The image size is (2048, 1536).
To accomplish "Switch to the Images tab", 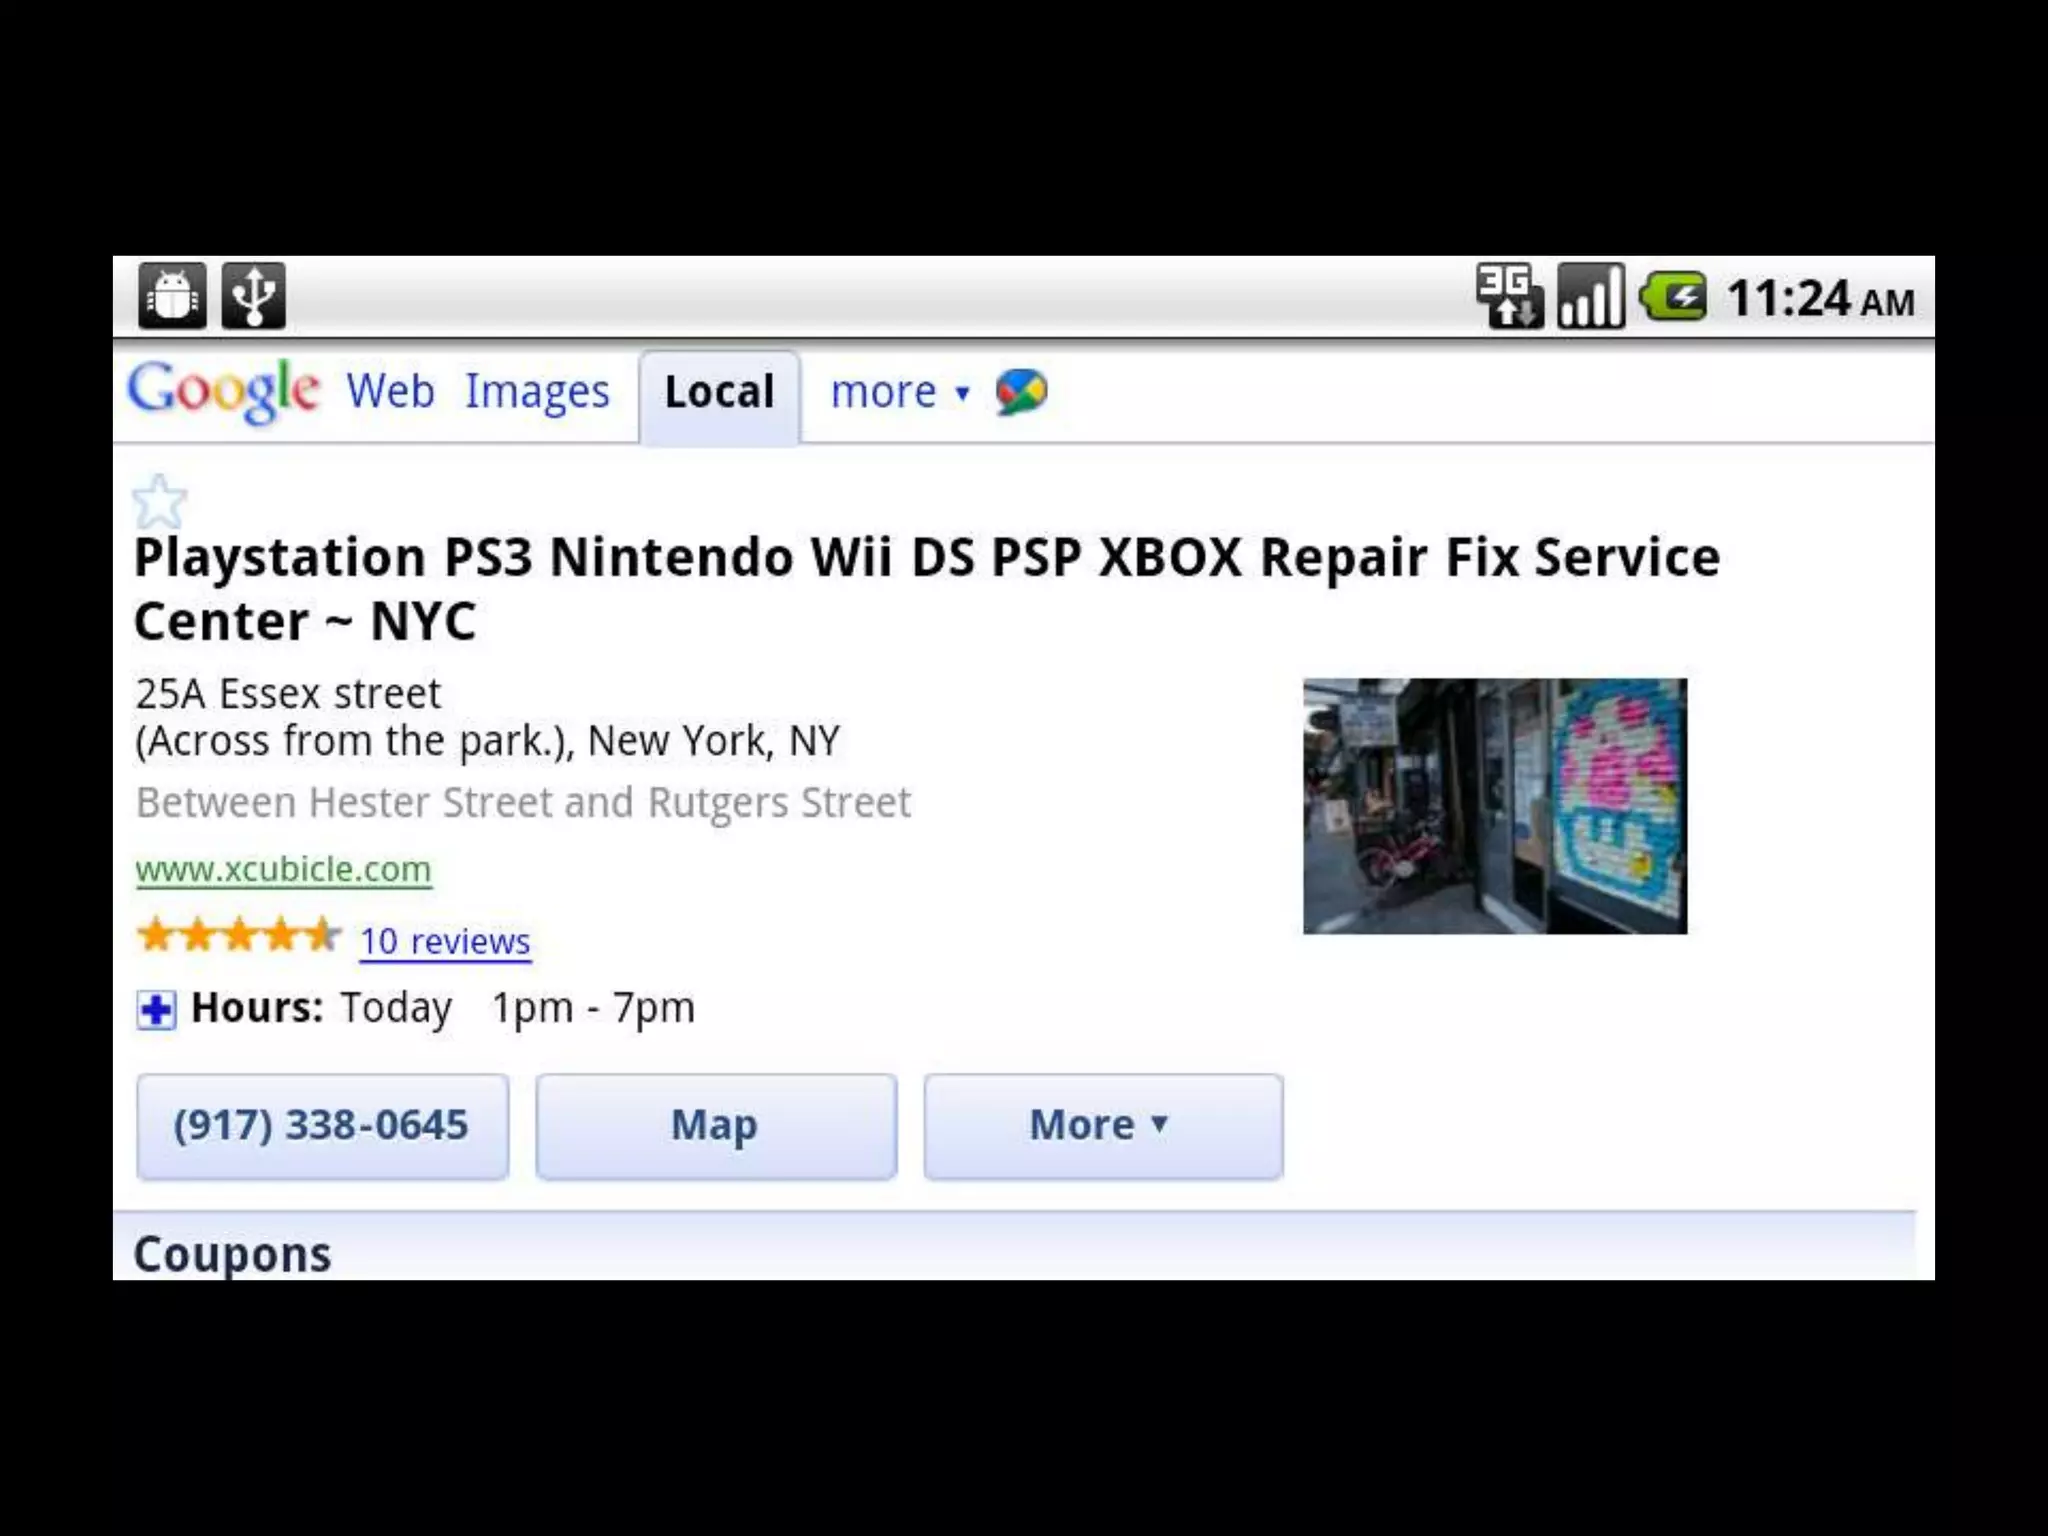I will tap(537, 392).
